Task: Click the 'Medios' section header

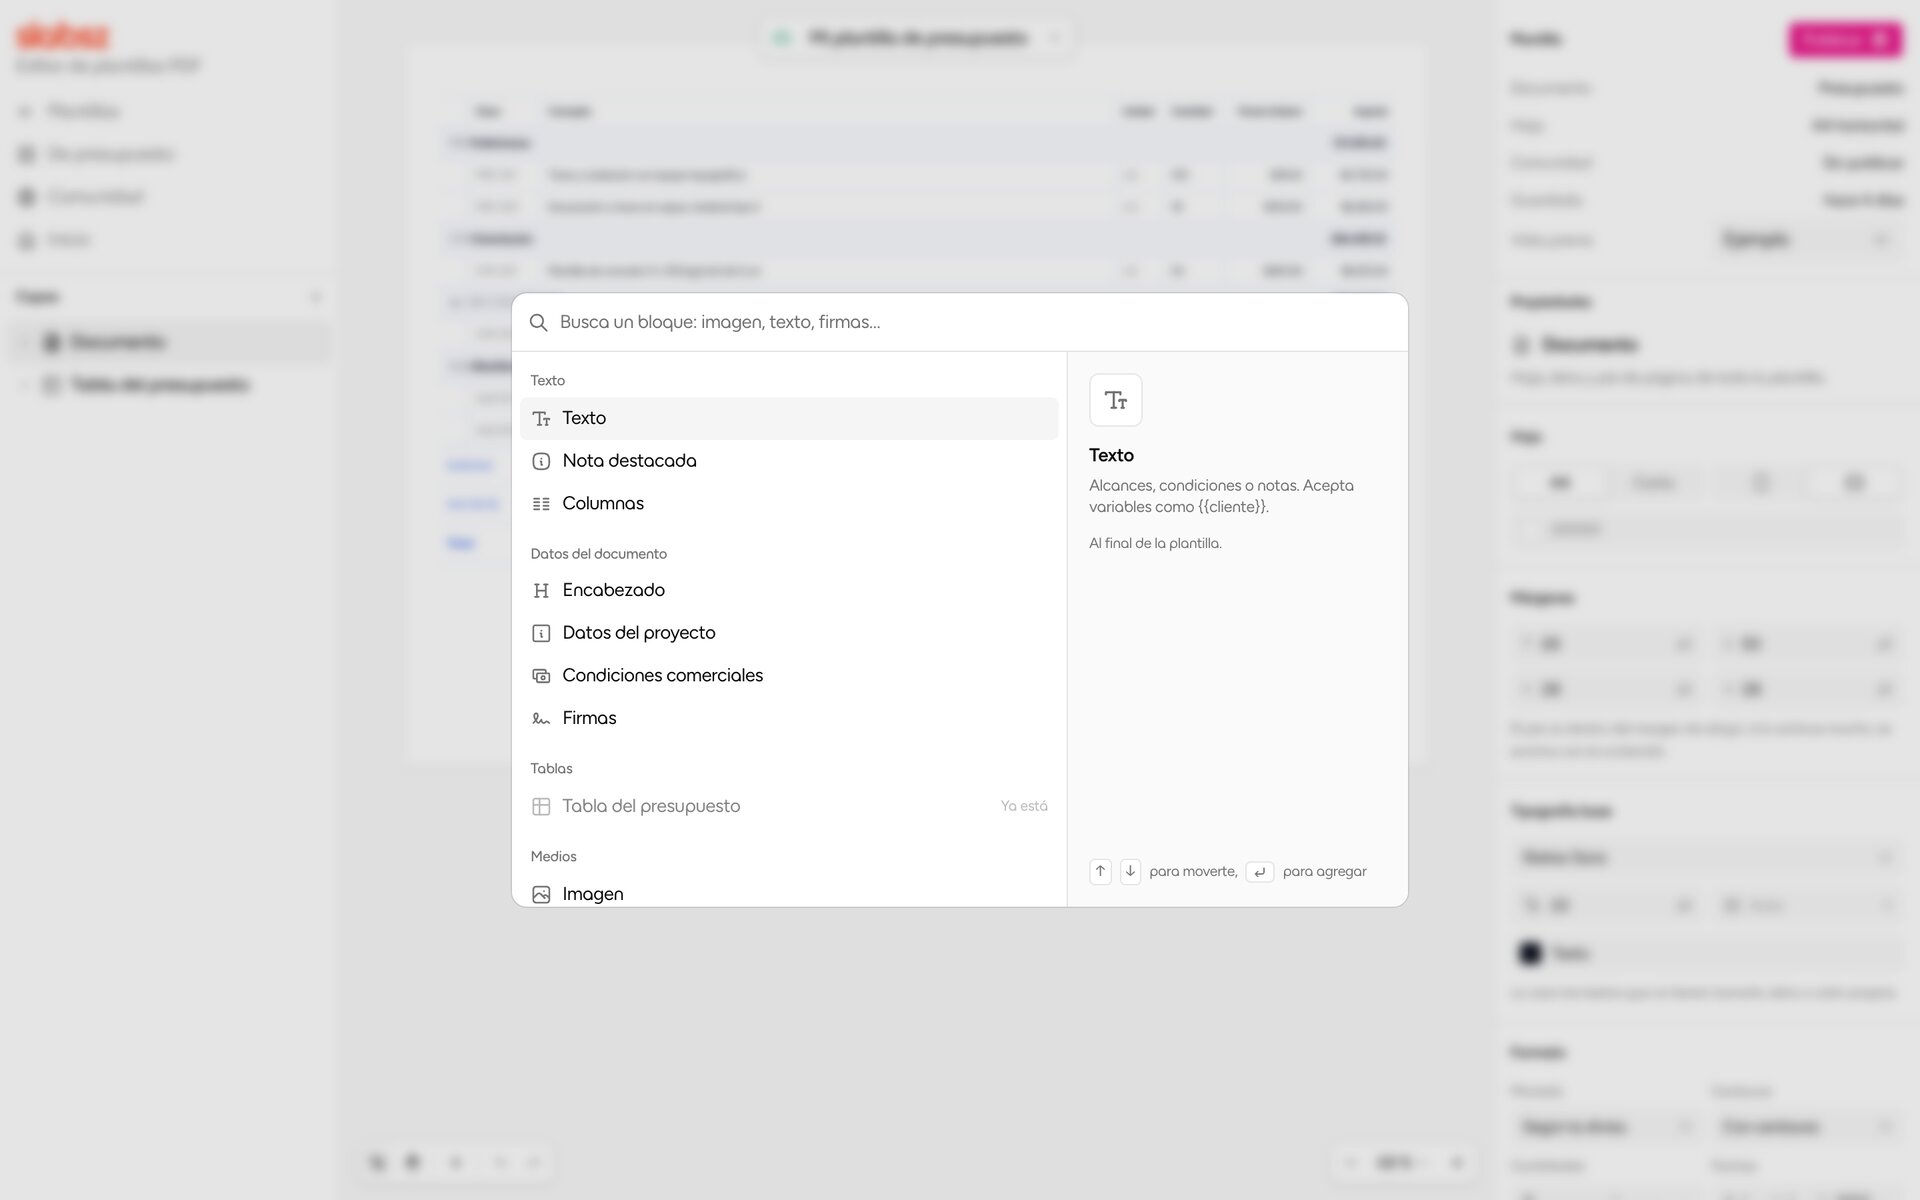Action: [x=553, y=856]
